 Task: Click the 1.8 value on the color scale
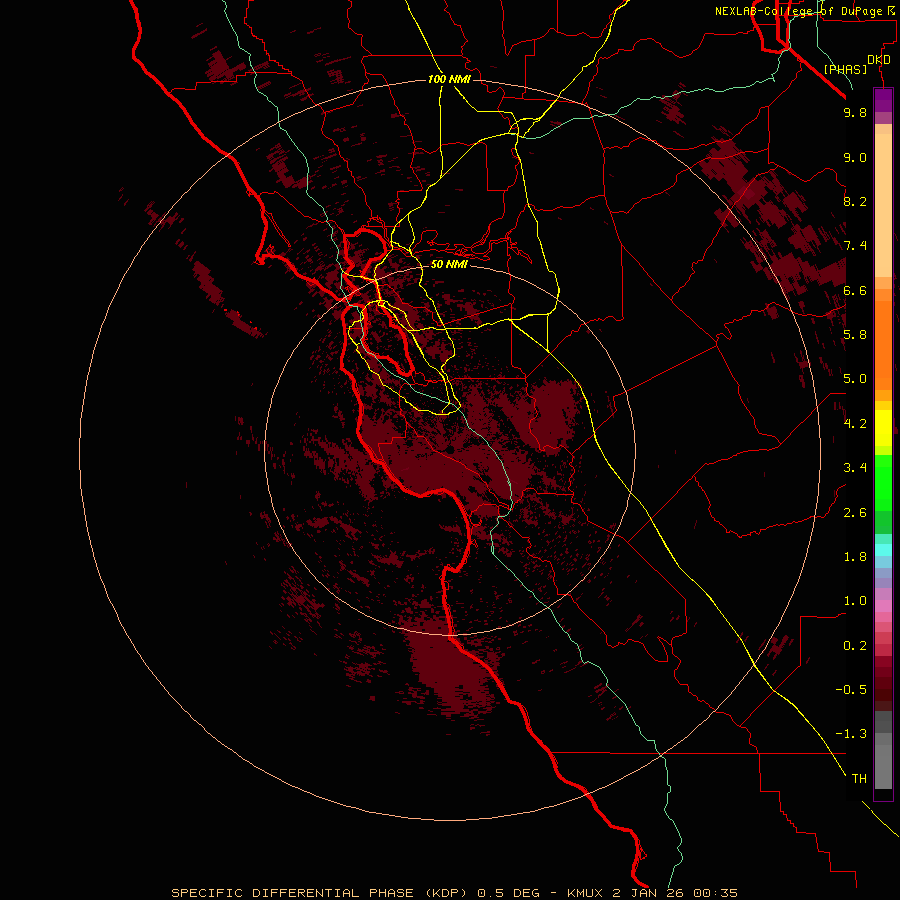(x=855, y=557)
